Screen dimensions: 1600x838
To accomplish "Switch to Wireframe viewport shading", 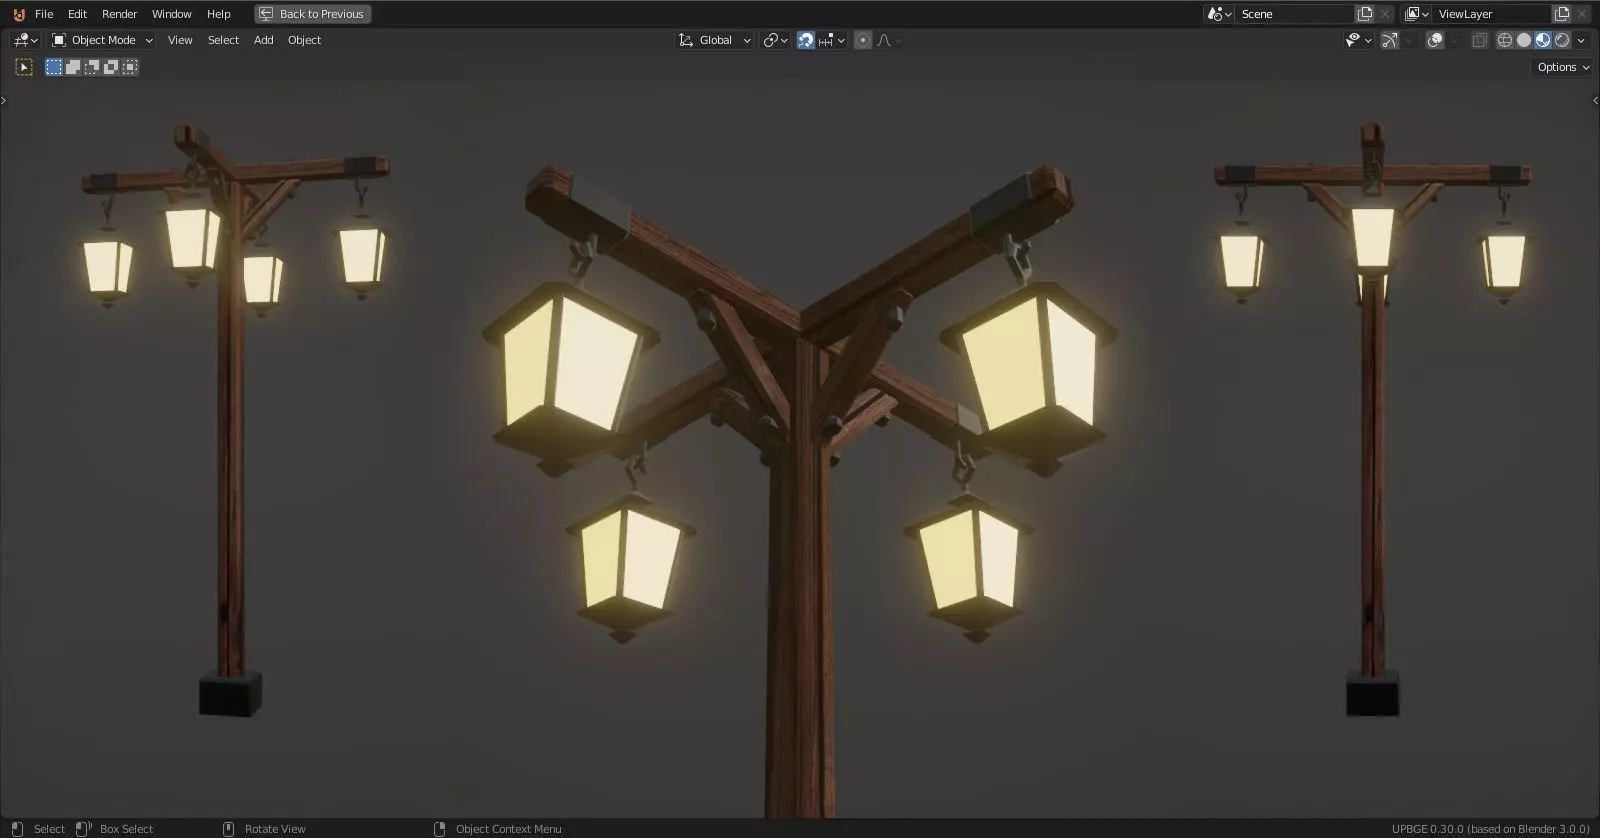I will click(1504, 40).
